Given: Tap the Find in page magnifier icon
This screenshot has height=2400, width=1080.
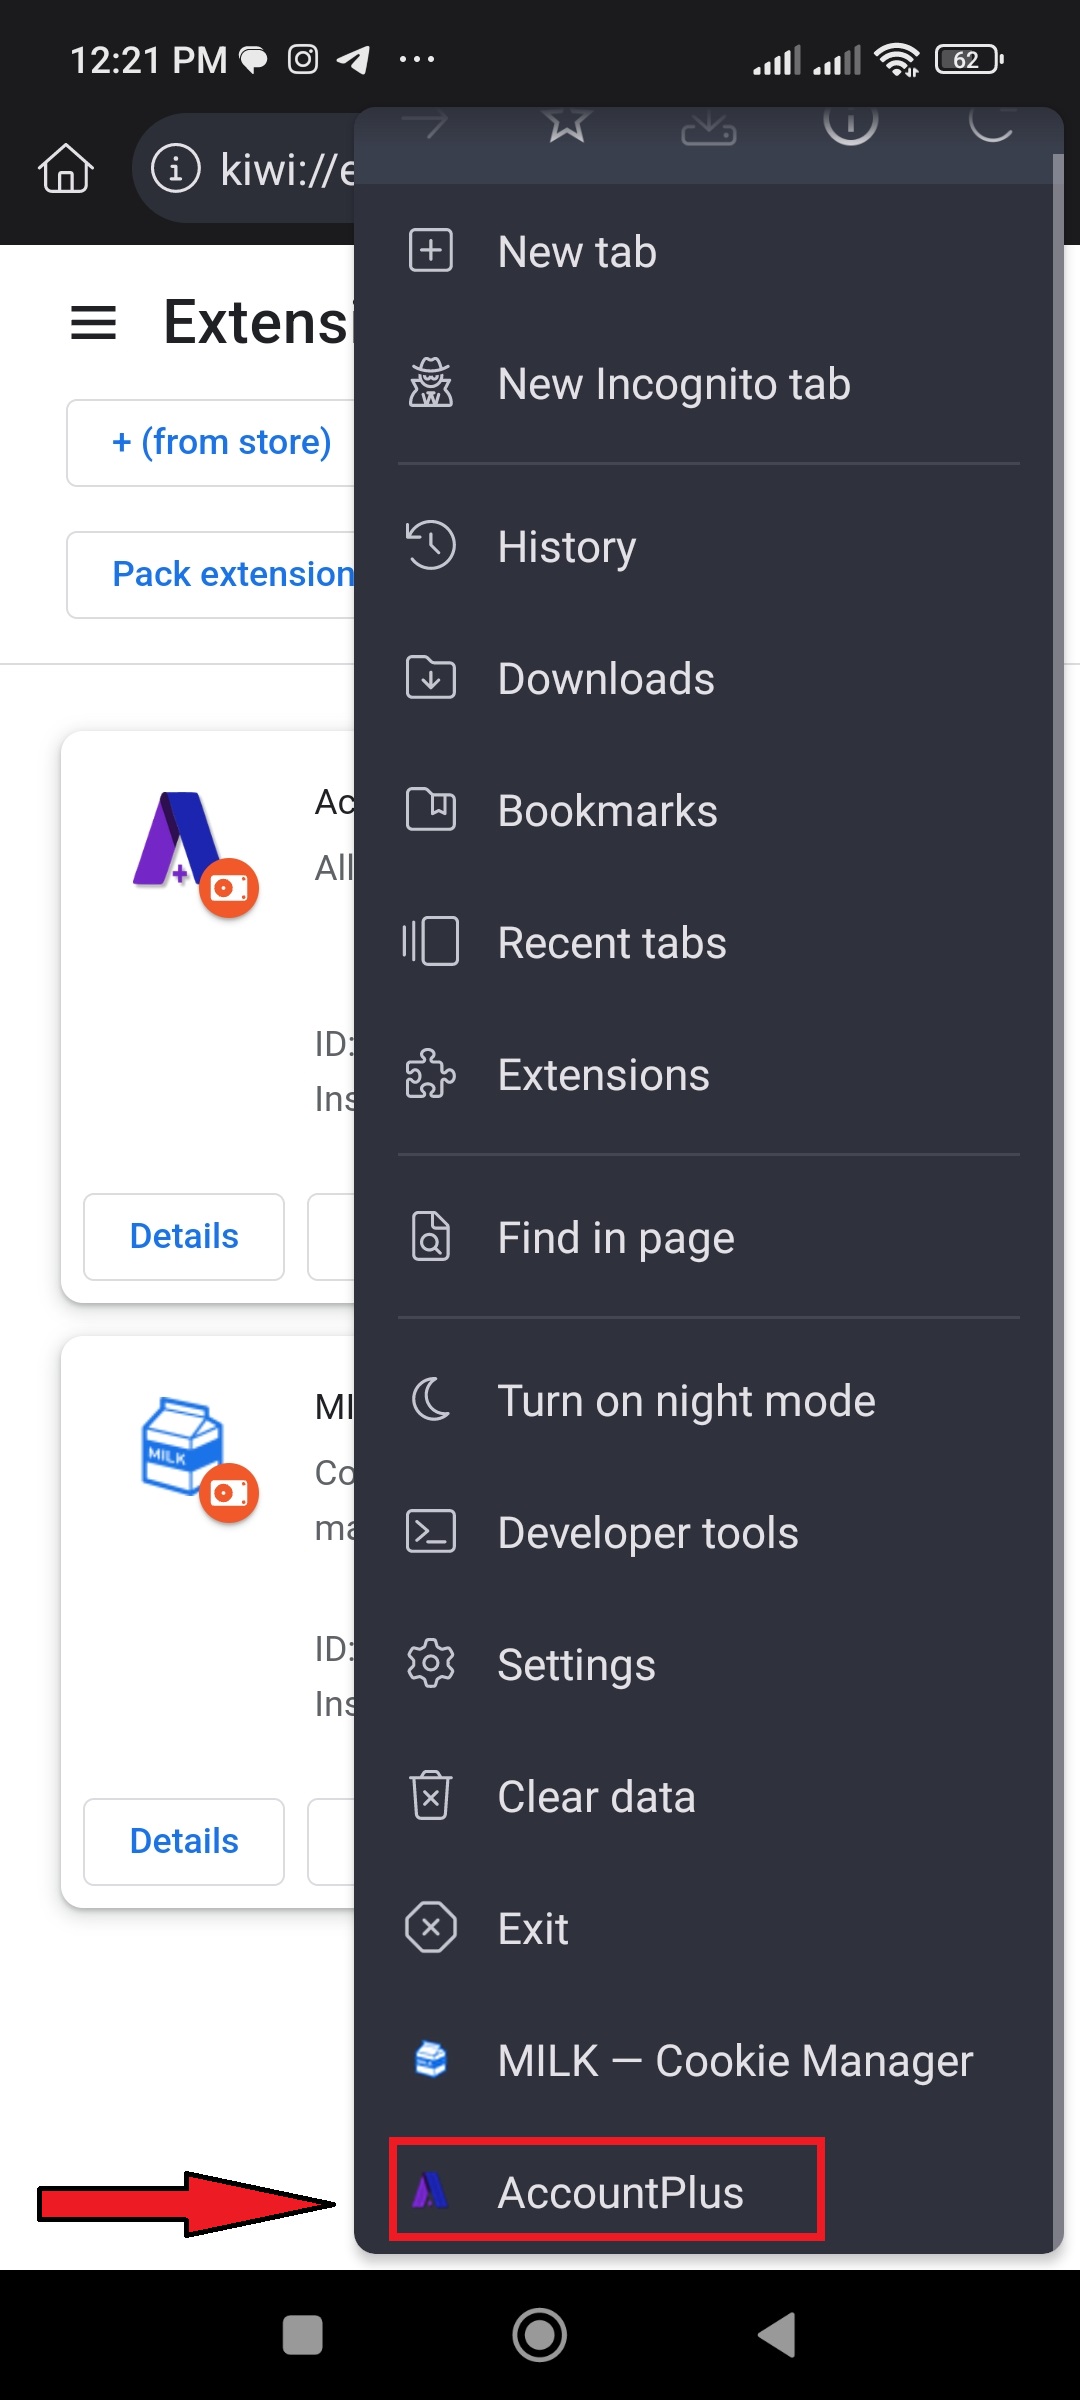Looking at the screenshot, I should pyautogui.click(x=431, y=1236).
